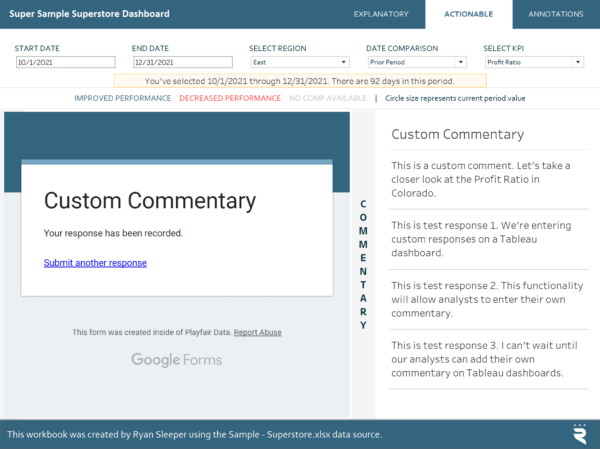Select the test response 3 comment
Screen dimensions: 600x449
(482, 359)
